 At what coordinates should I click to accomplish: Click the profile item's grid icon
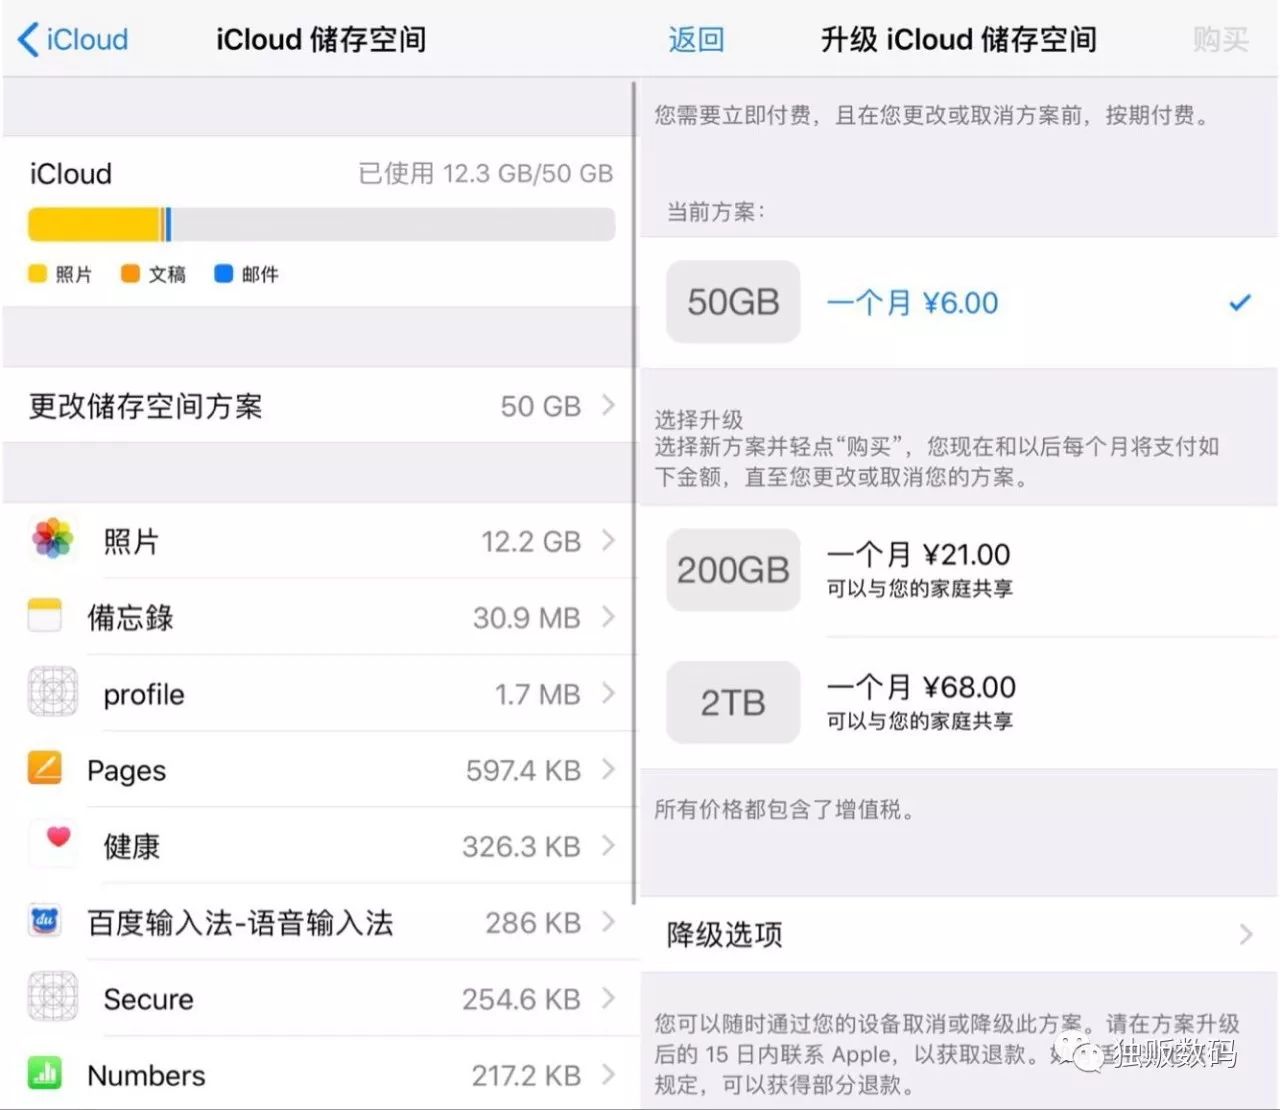pos(52,692)
